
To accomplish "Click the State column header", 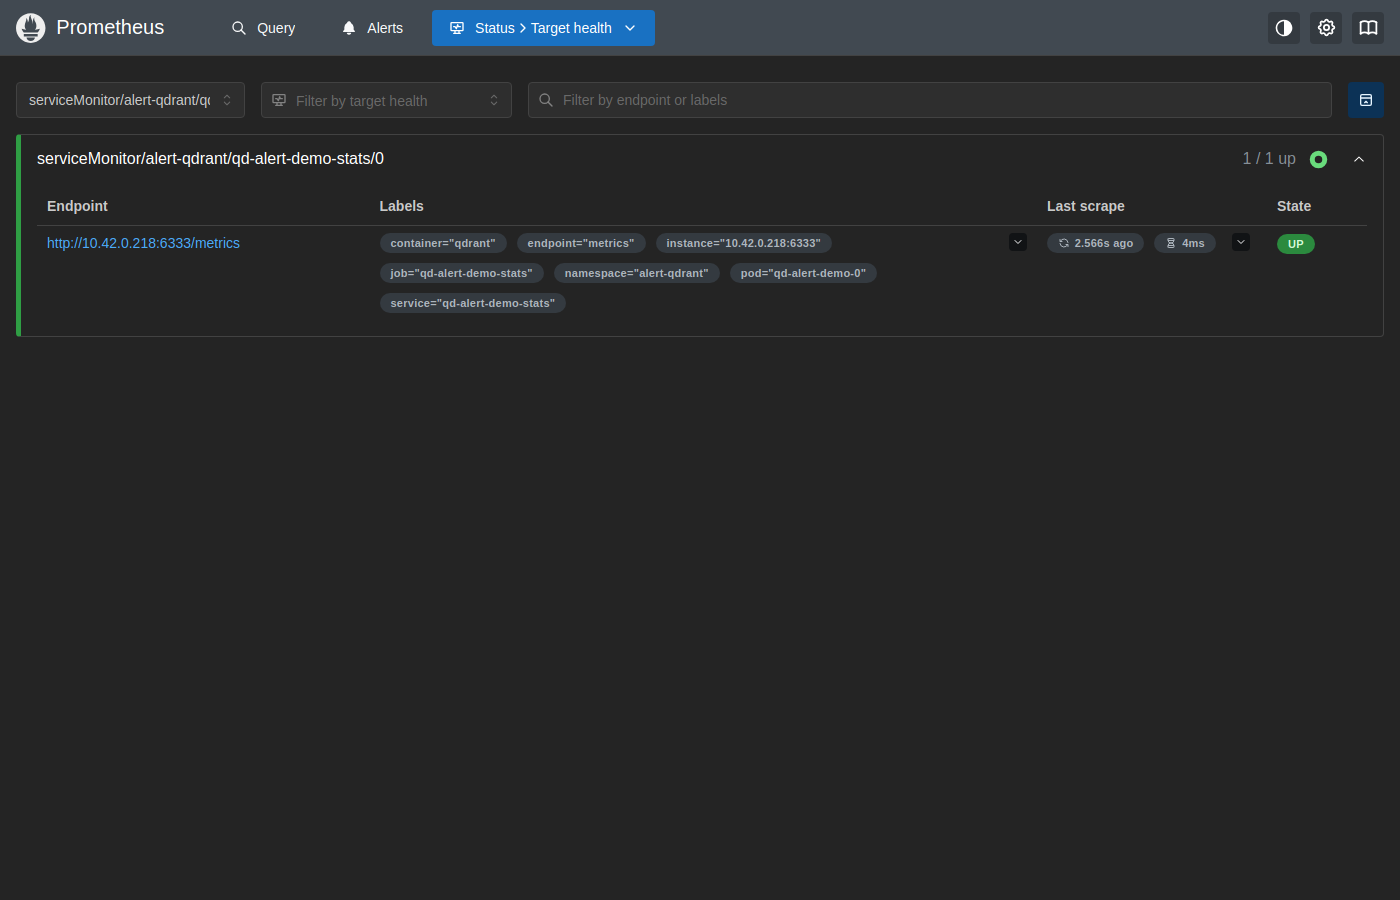I will coord(1294,206).
